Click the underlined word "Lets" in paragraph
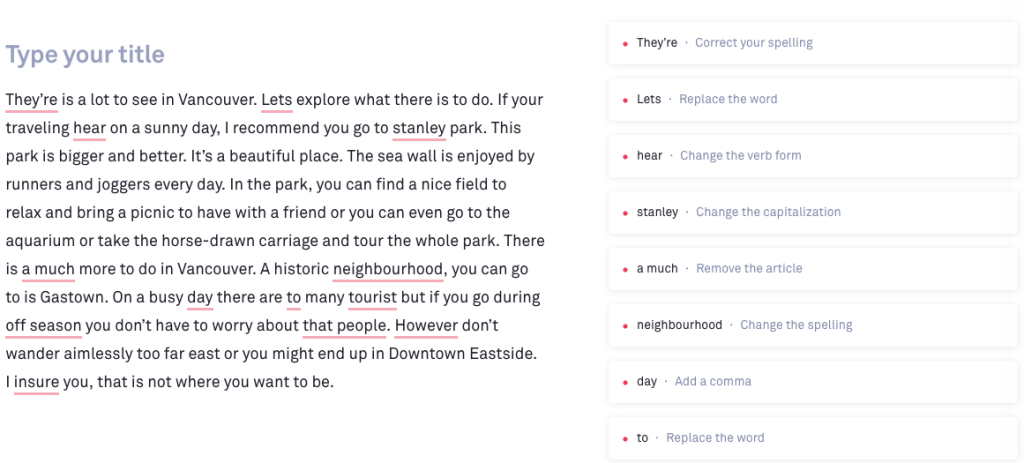Viewport: 1024px width, 463px height. pyautogui.click(x=276, y=100)
